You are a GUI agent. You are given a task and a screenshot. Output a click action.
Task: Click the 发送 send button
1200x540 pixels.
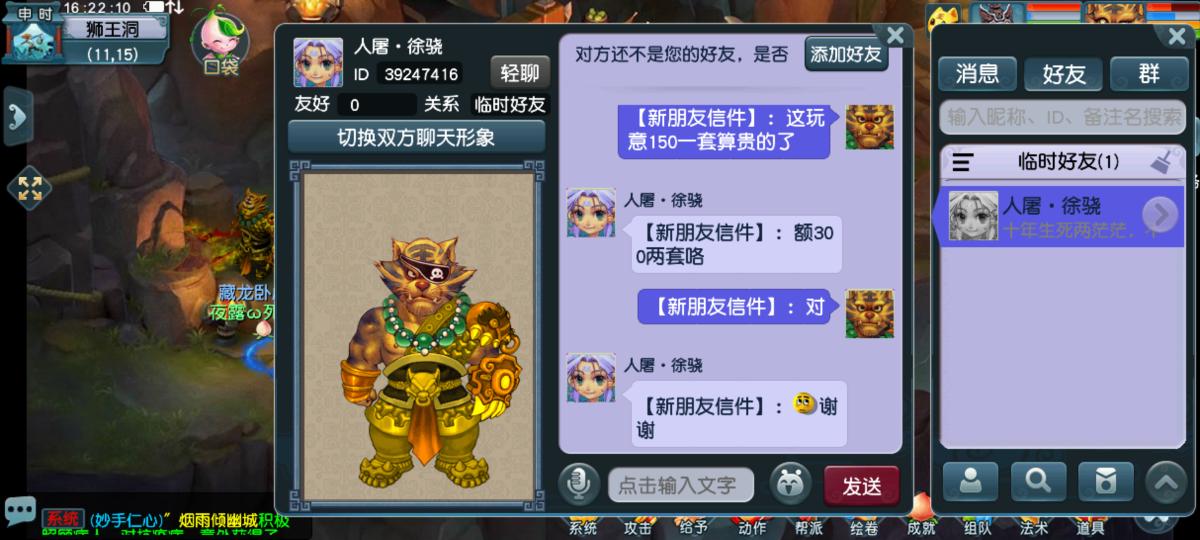[x=861, y=486]
